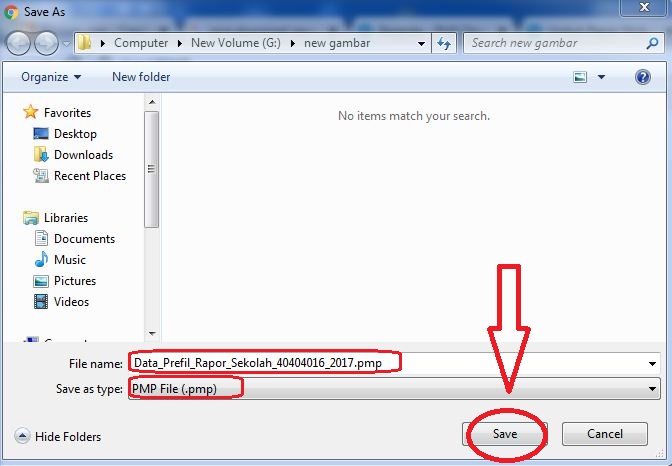
Task: Expand the arrow after Computer breadcrumb
Action: click(180, 43)
